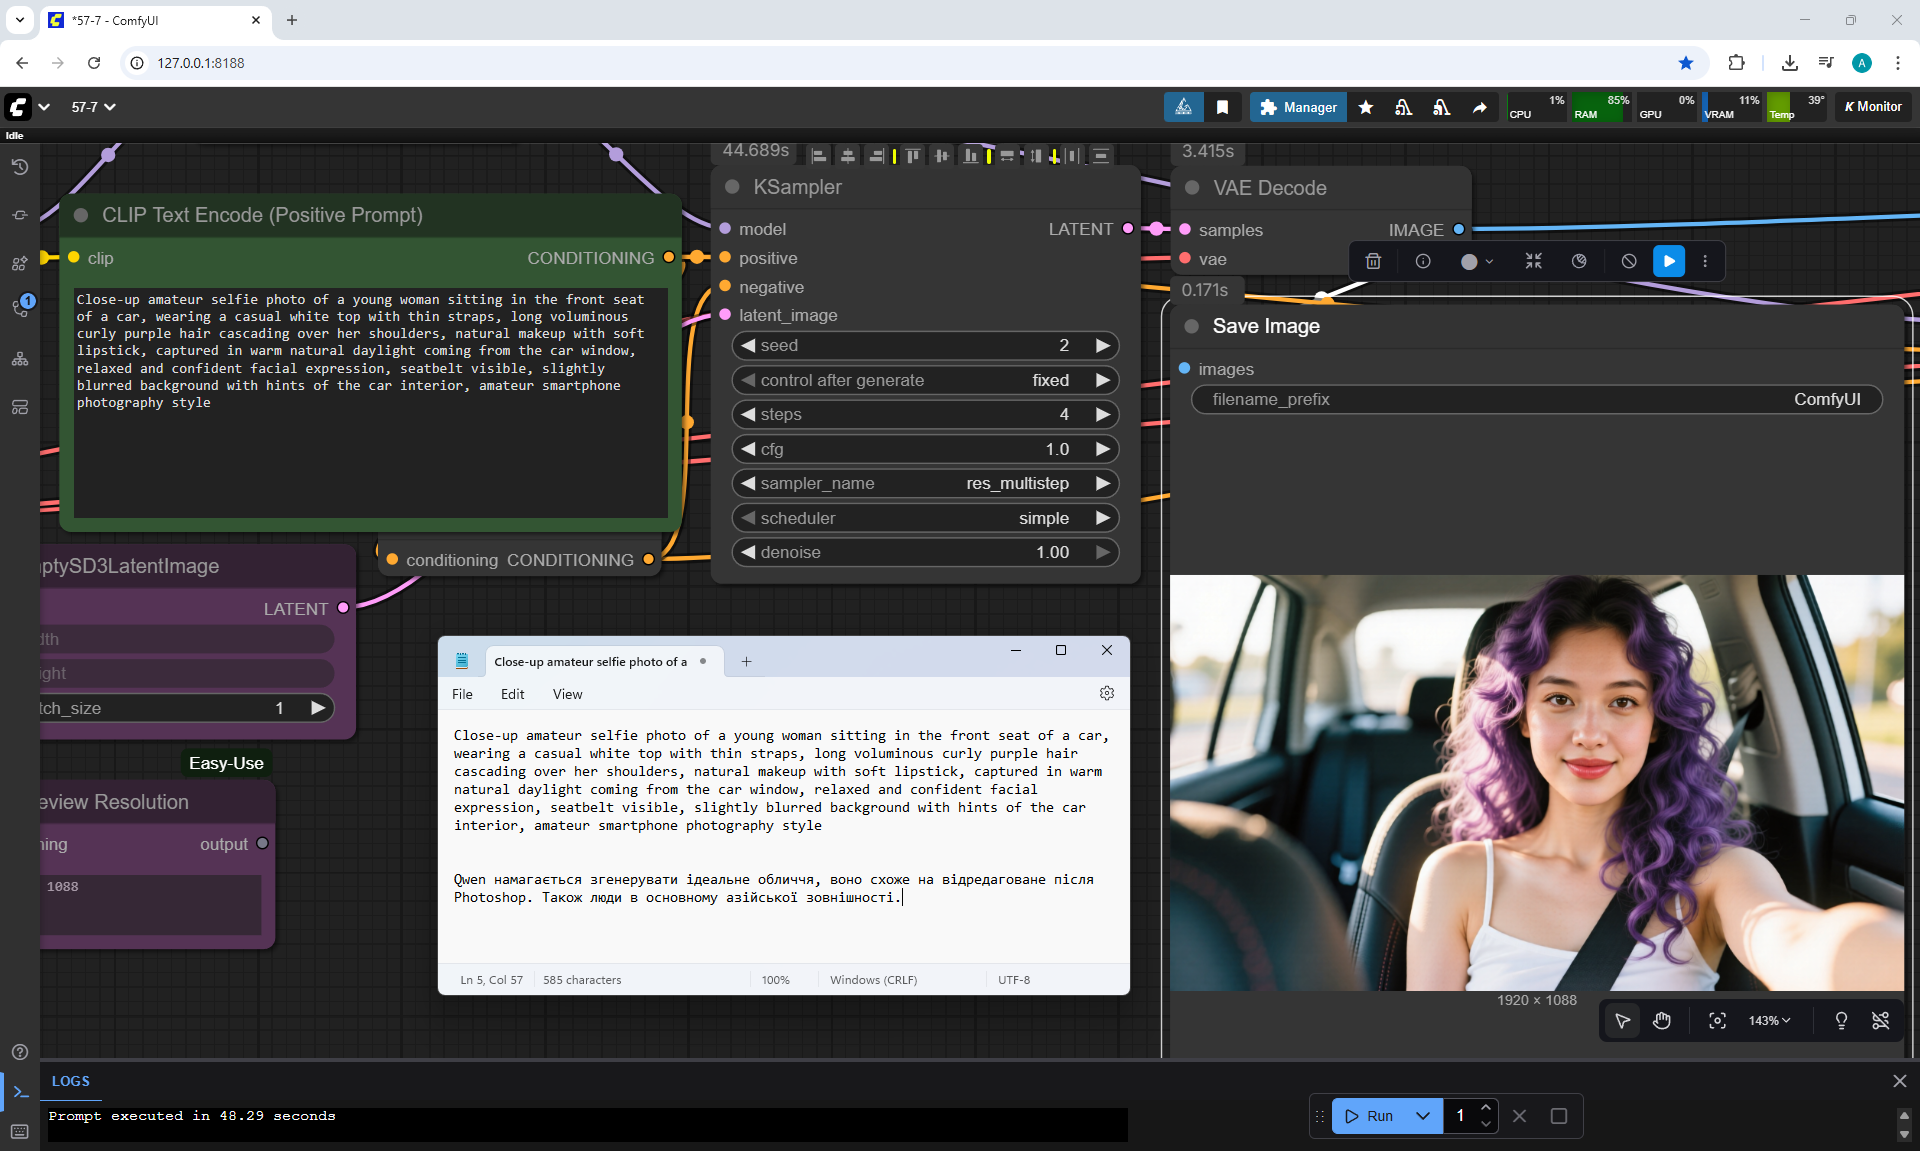
Task: Toggle the bottom panel terminal icon
Action: (x=20, y=1091)
